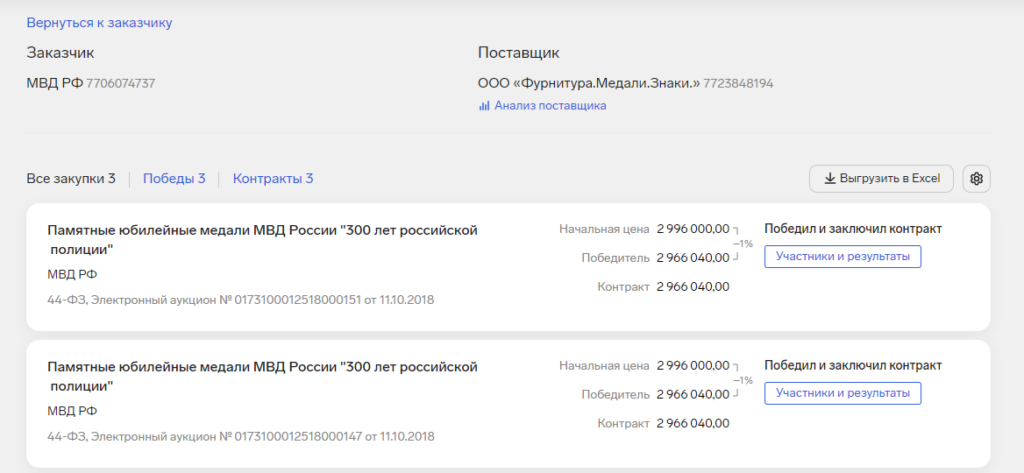Open Участники и результаты for auction ending 151
The height and width of the screenshot is (473, 1024).
tap(842, 257)
